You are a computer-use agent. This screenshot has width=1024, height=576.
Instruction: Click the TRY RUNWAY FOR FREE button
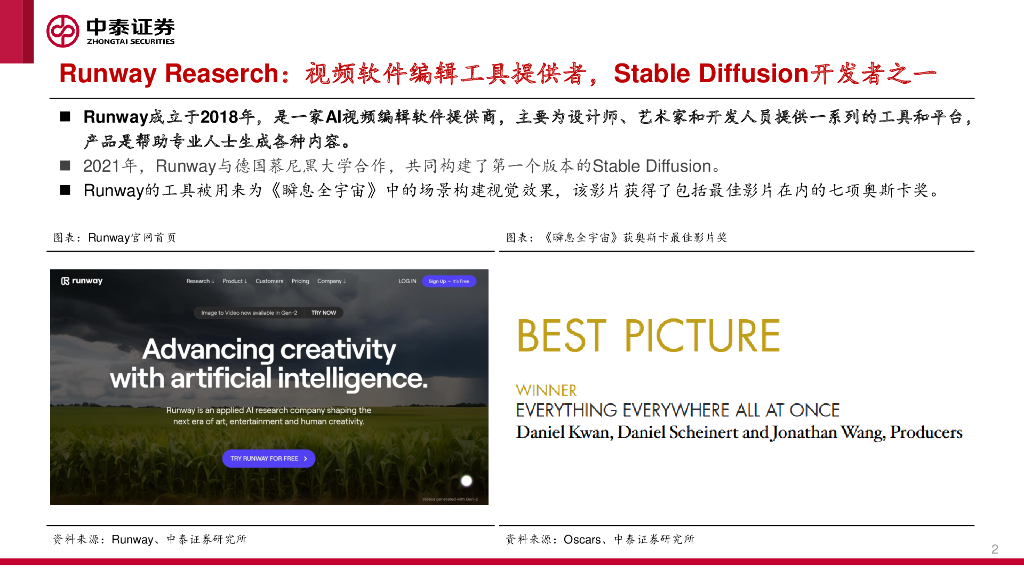tap(268, 458)
